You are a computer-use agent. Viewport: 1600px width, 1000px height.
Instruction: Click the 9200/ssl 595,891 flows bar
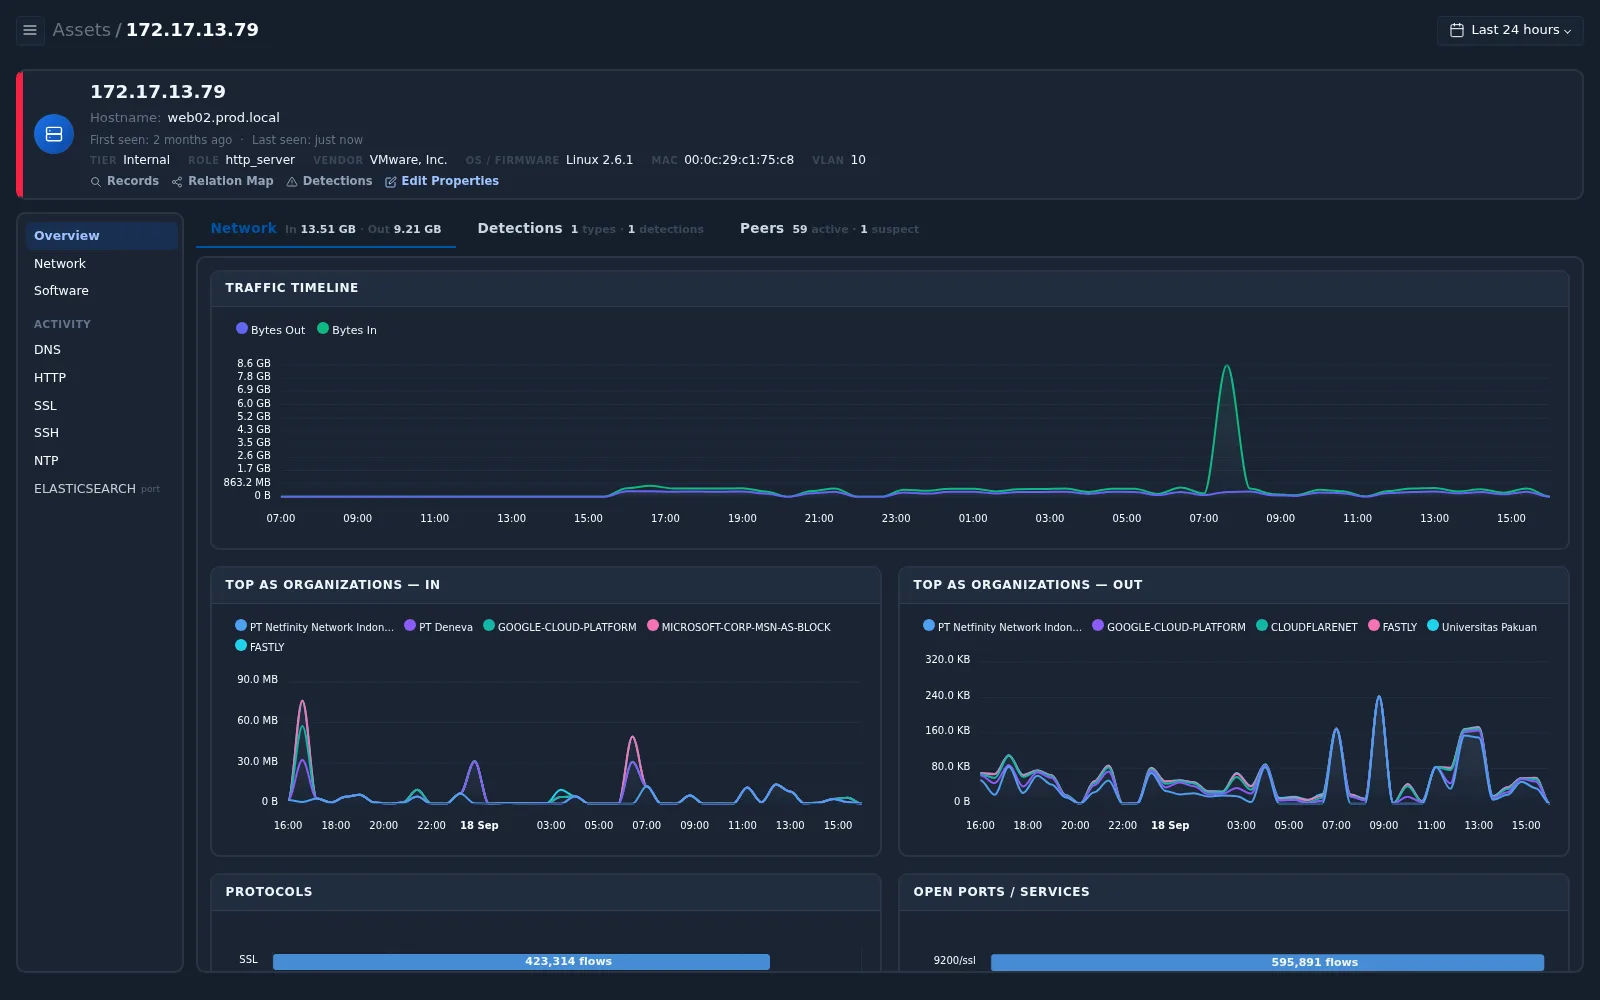click(1267, 962)
